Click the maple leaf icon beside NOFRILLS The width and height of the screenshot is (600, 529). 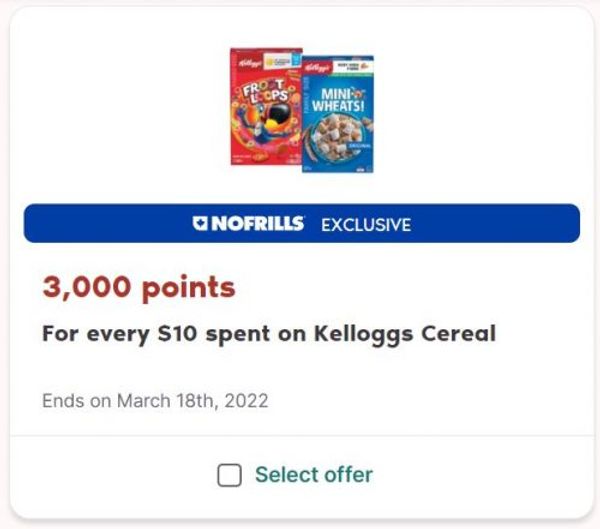coord(200,223)
